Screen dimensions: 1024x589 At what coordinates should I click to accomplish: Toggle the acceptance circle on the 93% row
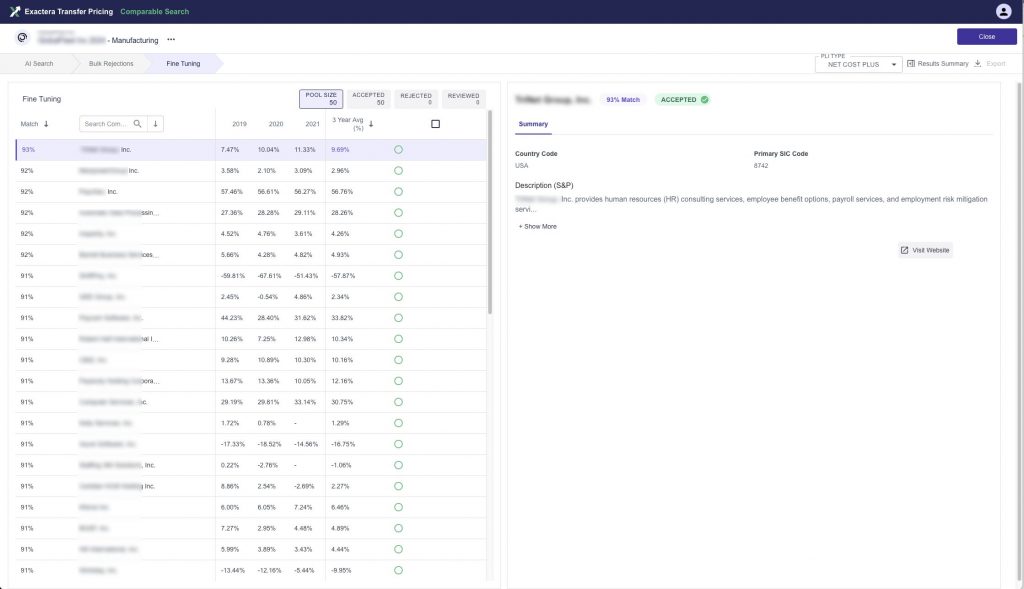[x=398, y=149]
